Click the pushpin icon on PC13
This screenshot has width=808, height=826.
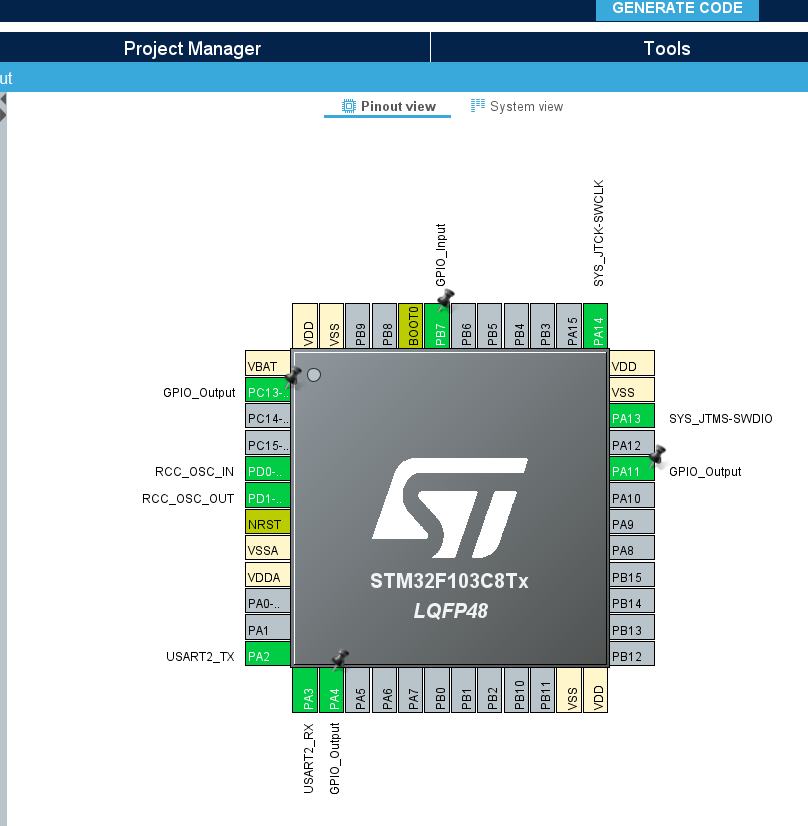pyautogui.click(x=293, y=376)
